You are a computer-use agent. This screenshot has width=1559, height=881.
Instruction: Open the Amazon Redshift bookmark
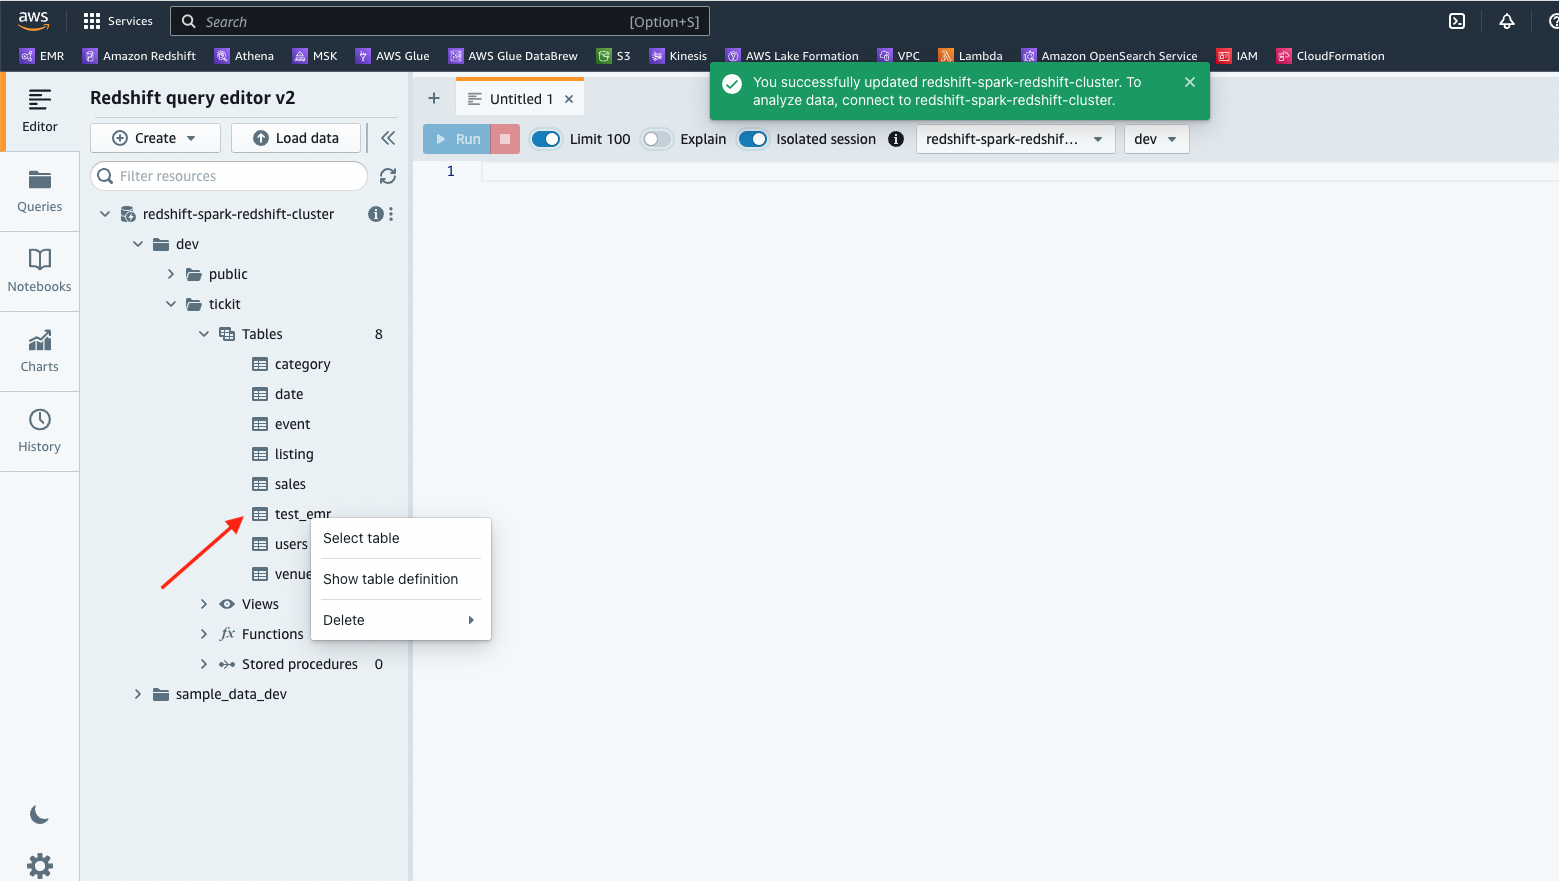coord(140,56)
